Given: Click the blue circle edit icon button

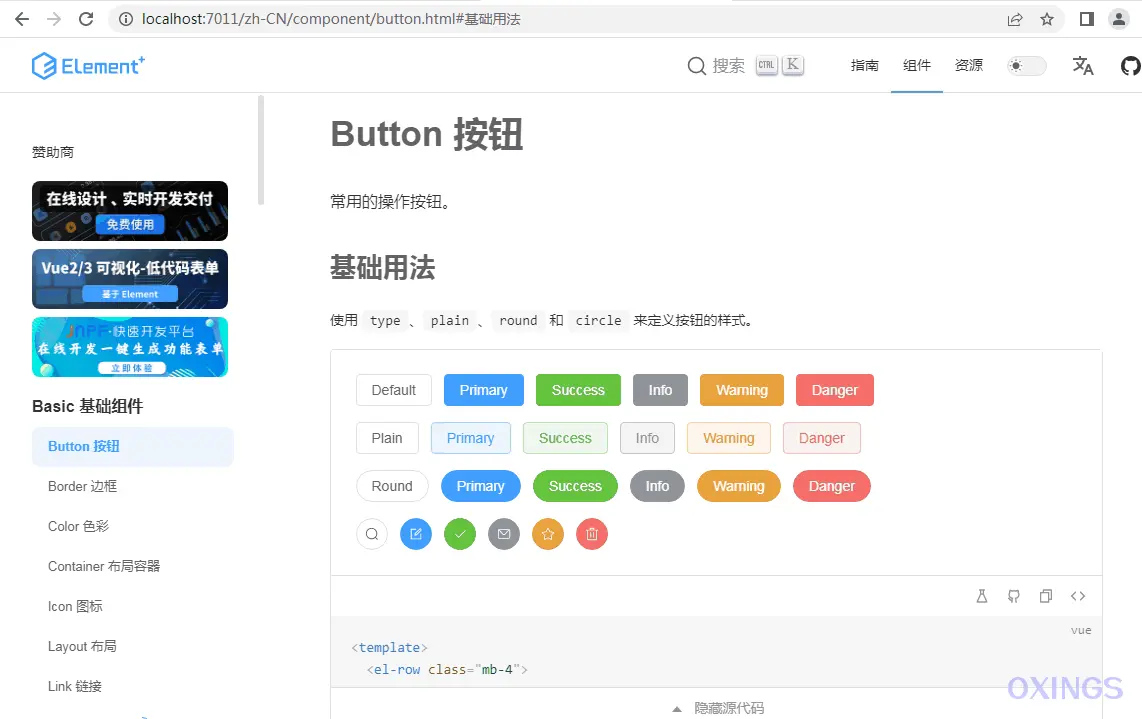Looking at the screenshot, I should [x=416, y=534].
